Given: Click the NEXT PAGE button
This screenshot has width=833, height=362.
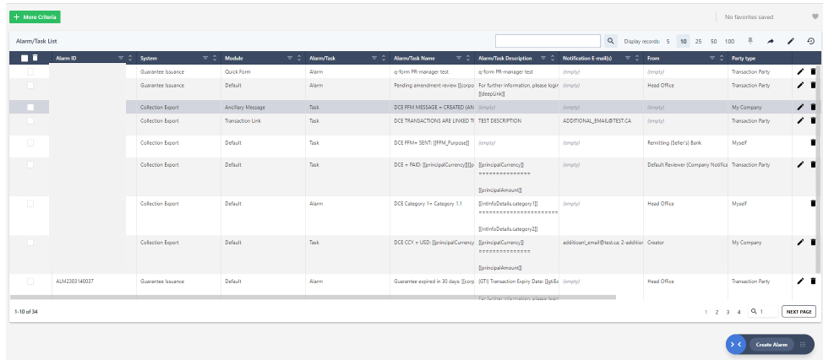Looking at the screenshot, I should click(x=798, y=312).
